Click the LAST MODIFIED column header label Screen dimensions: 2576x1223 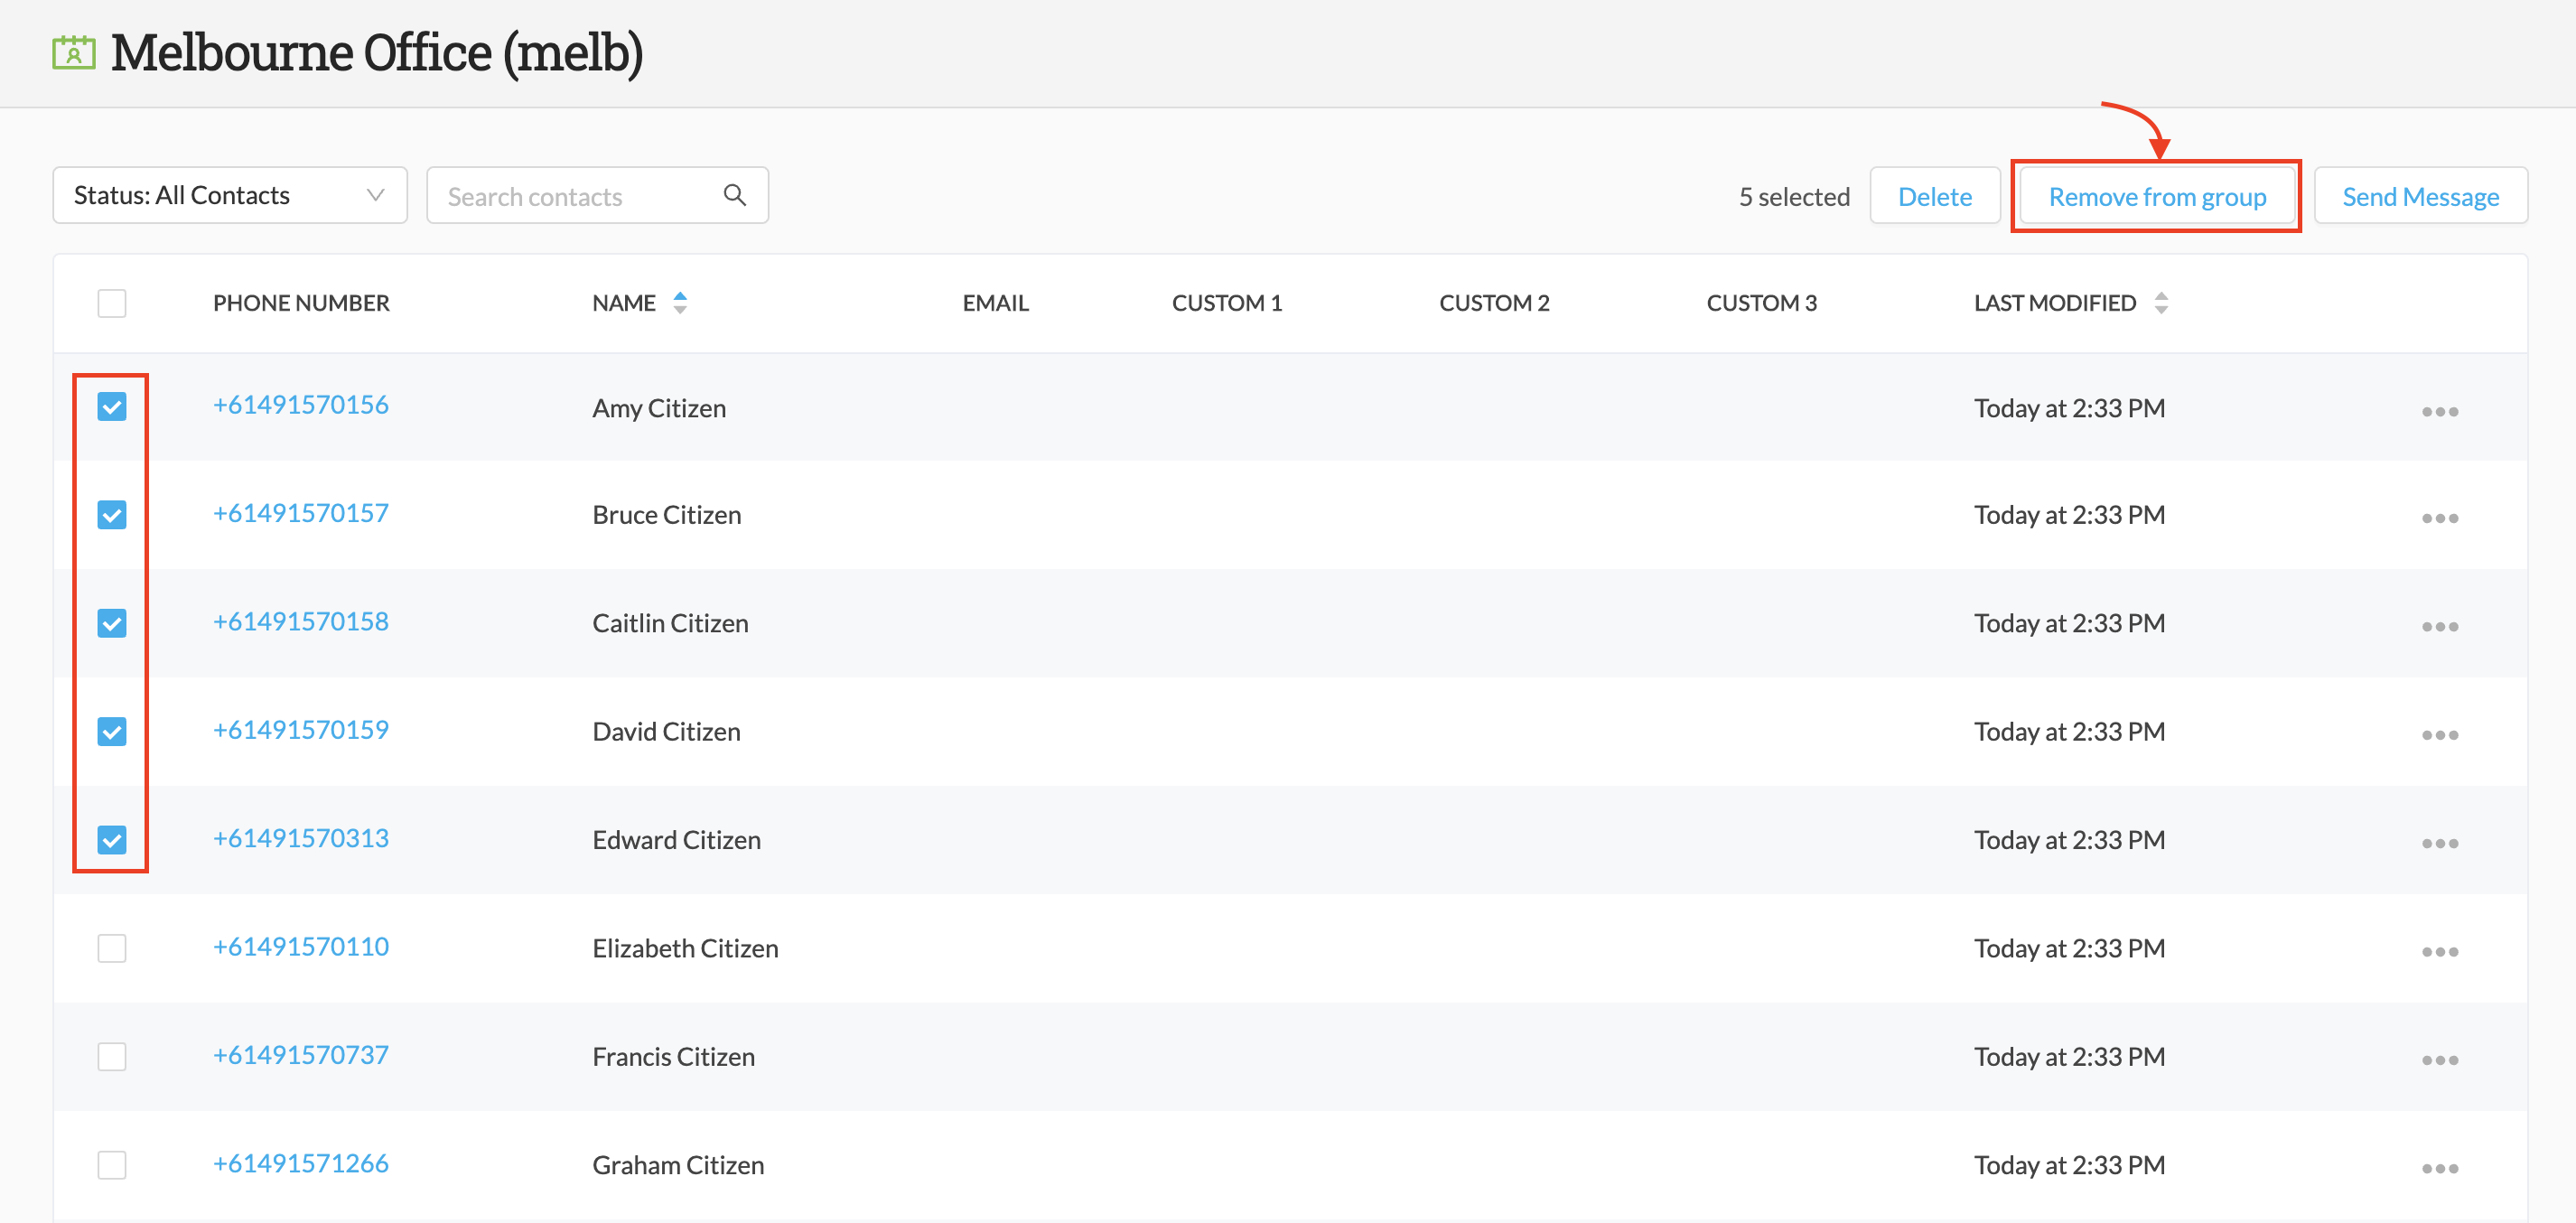(x=2054, y=303)
